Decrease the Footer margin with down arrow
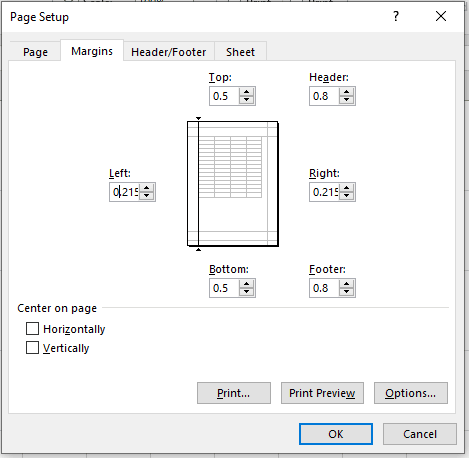 click(346, 292)
